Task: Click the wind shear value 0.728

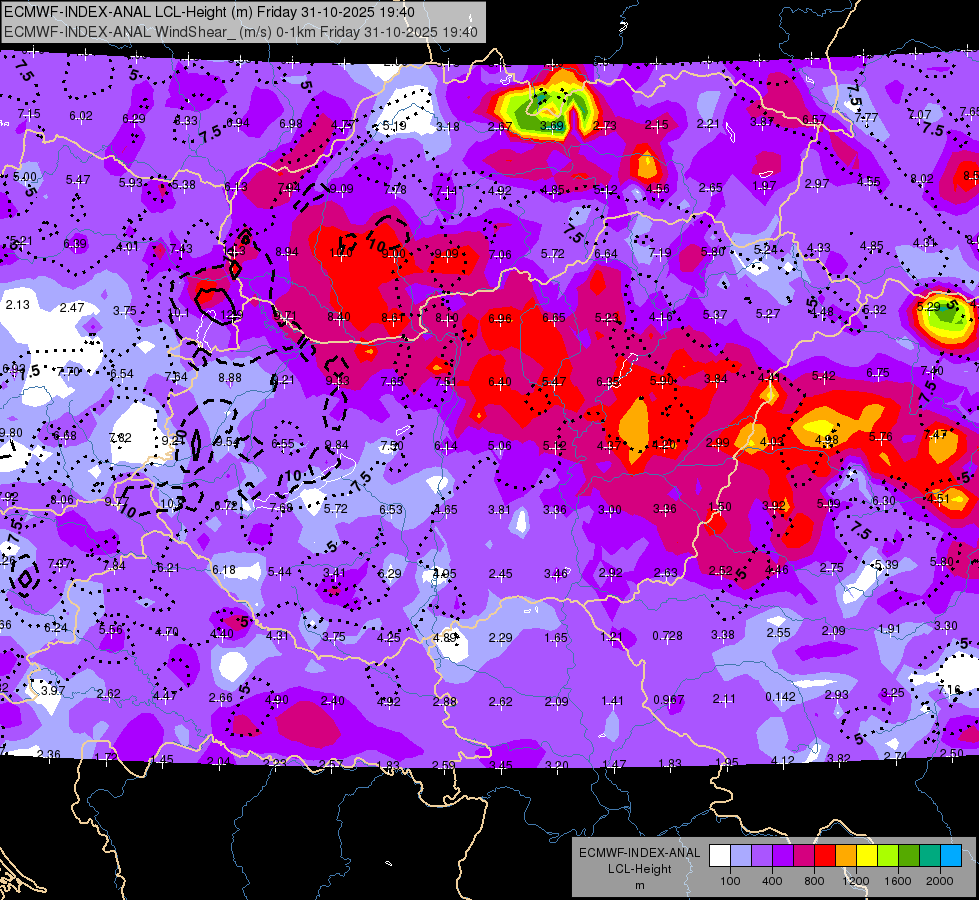Action: pyautogui.click(x=667, y=636)
